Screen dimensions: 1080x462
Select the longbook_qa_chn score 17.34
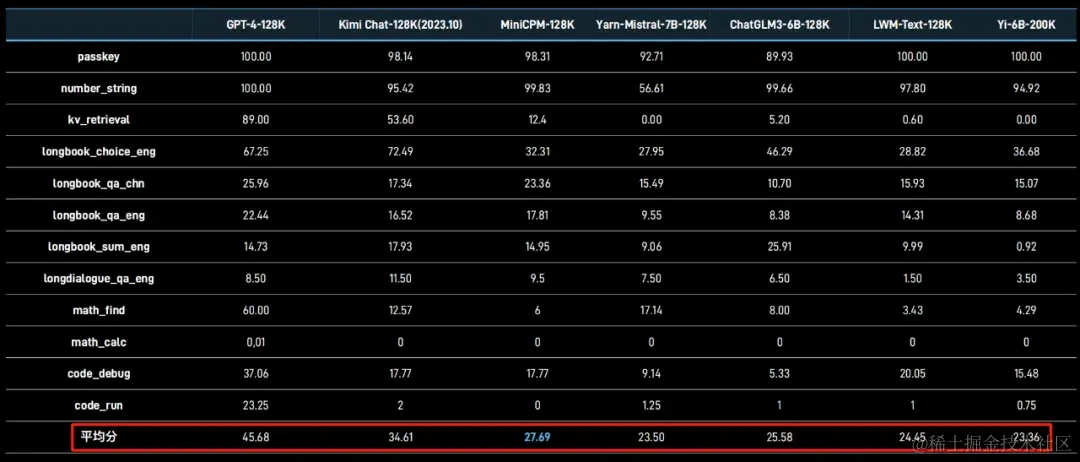(400, 184)
